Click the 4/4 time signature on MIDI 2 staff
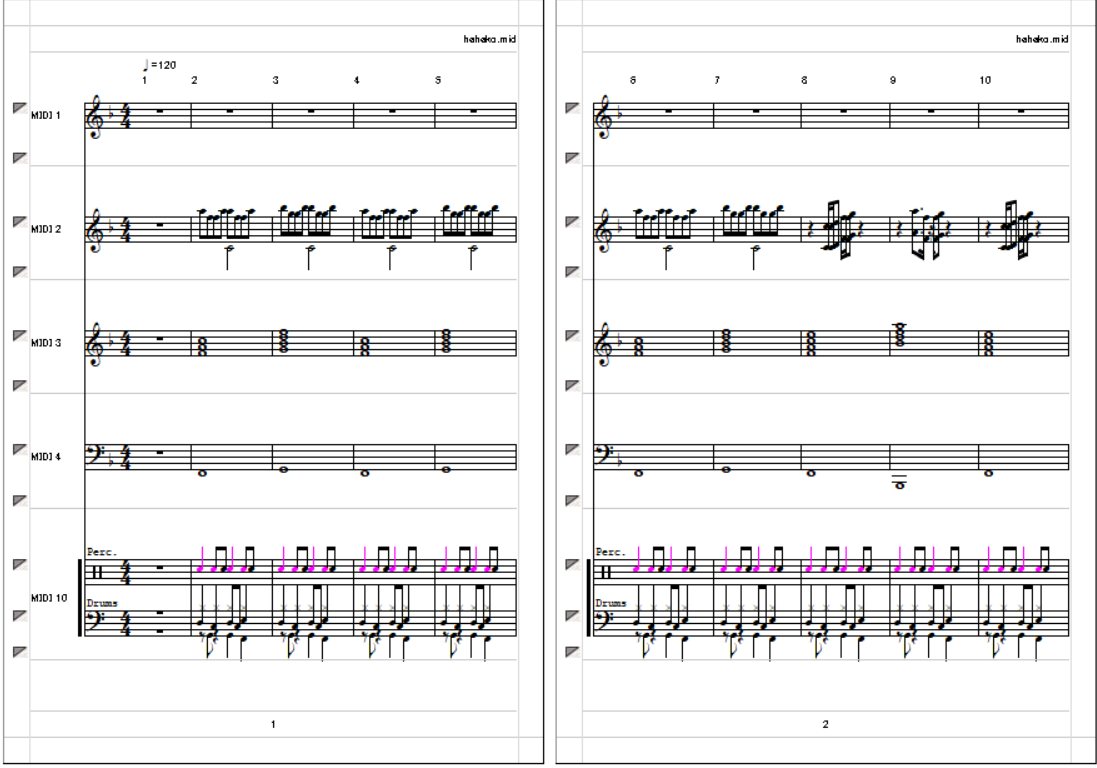This screenshot has height=768, width=1097. (126, 229)
